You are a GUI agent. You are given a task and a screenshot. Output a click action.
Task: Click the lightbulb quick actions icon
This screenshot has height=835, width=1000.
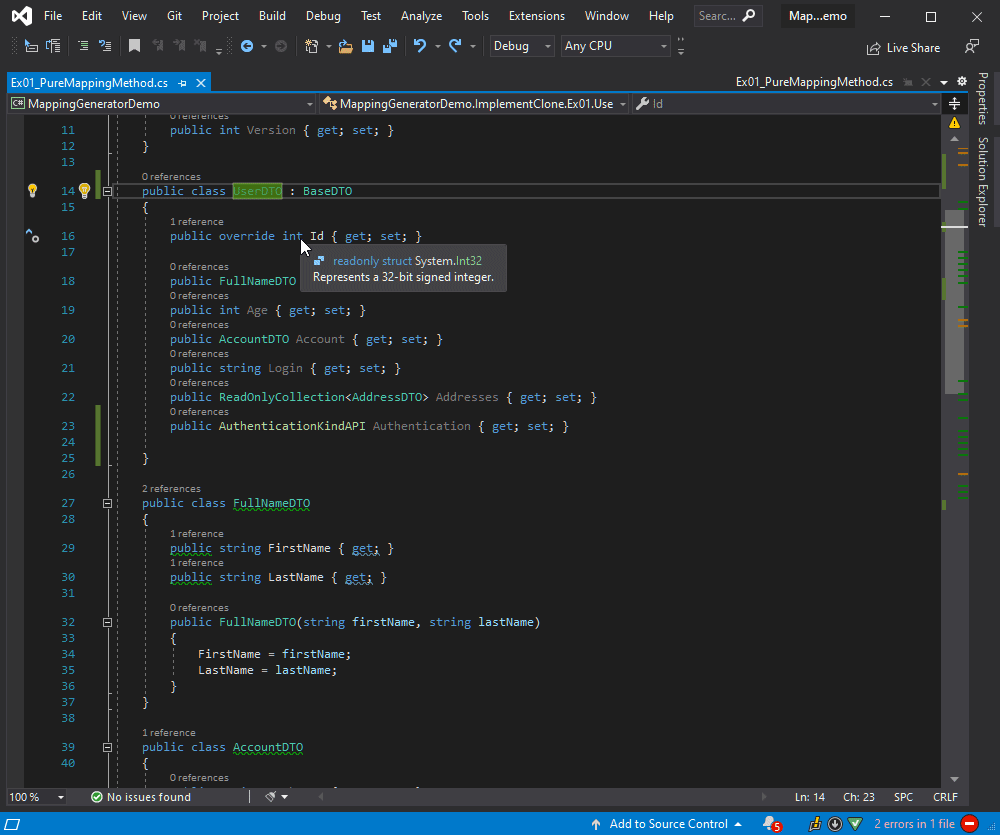[85, 191]
